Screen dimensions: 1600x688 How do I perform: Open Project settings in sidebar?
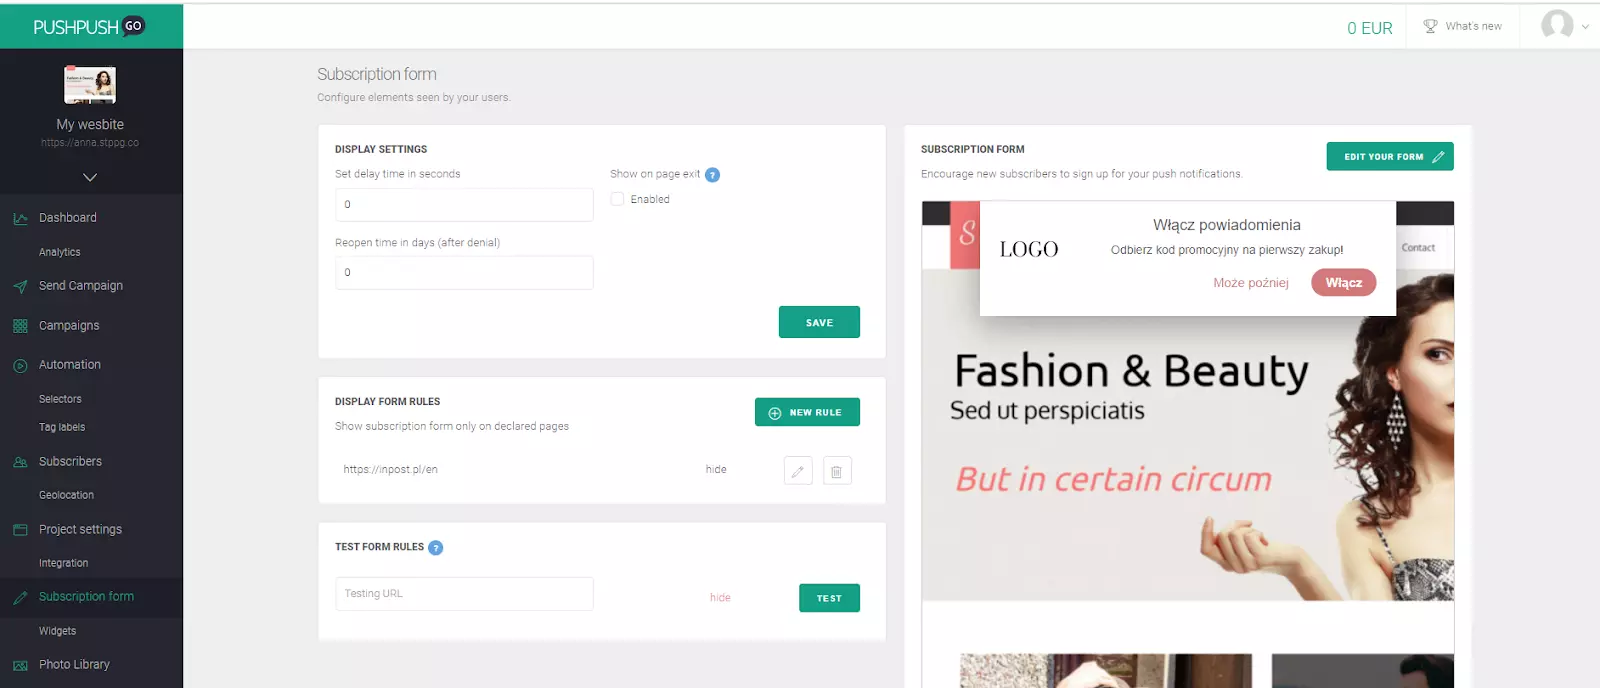coord(80,529)
